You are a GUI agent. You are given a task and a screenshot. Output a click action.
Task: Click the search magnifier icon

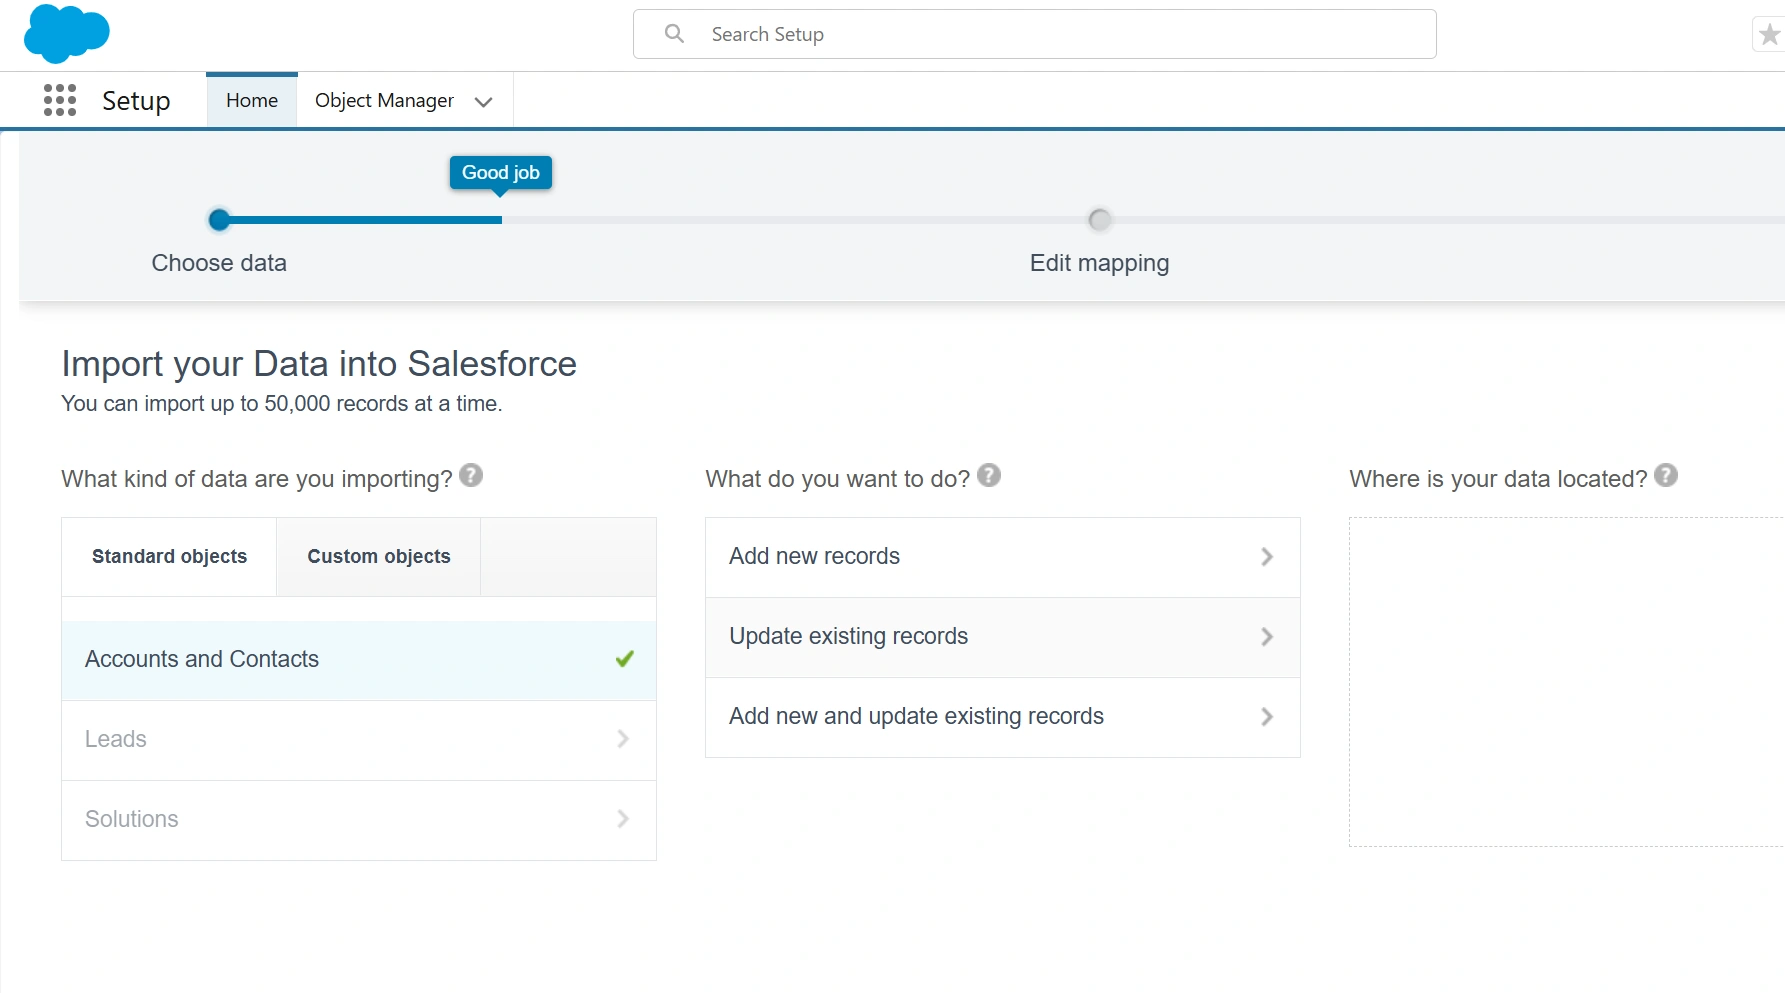673,33
